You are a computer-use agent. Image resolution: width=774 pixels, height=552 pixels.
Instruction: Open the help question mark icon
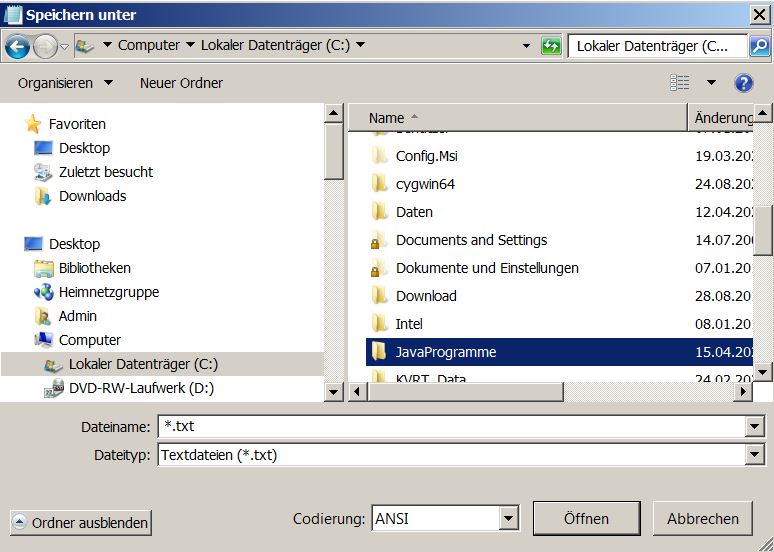click(x=743, y=83)
